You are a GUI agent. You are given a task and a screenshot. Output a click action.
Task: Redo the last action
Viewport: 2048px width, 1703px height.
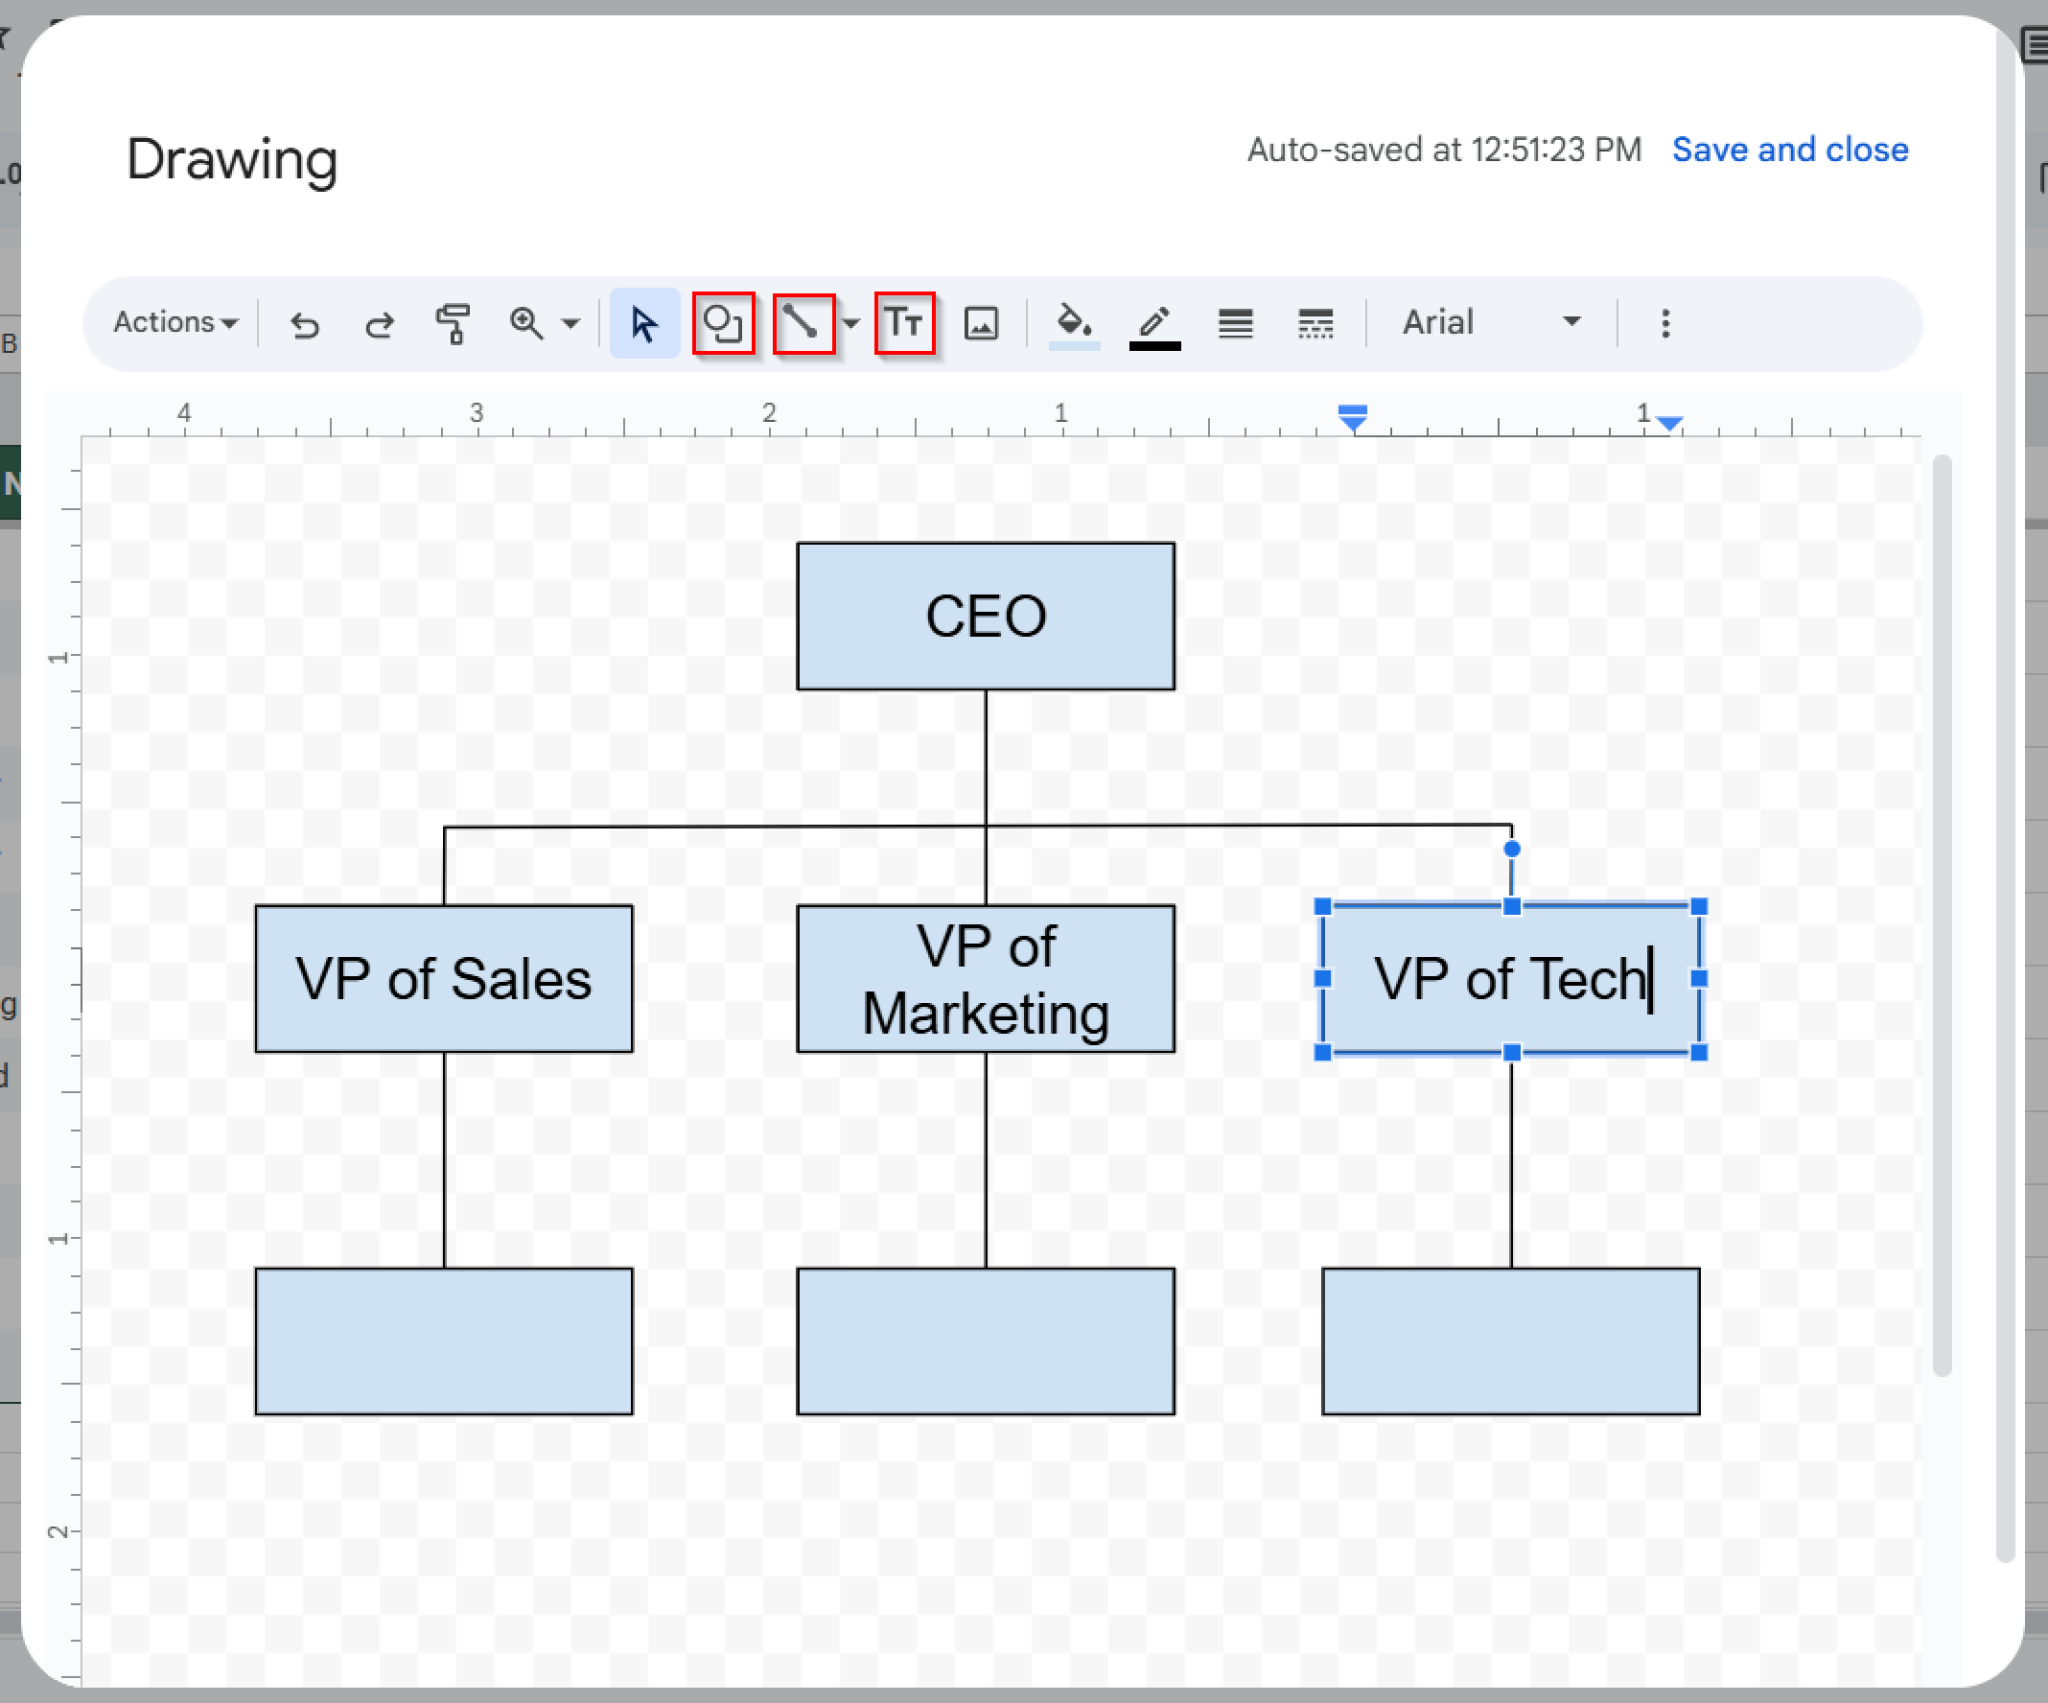coord(379,322)
